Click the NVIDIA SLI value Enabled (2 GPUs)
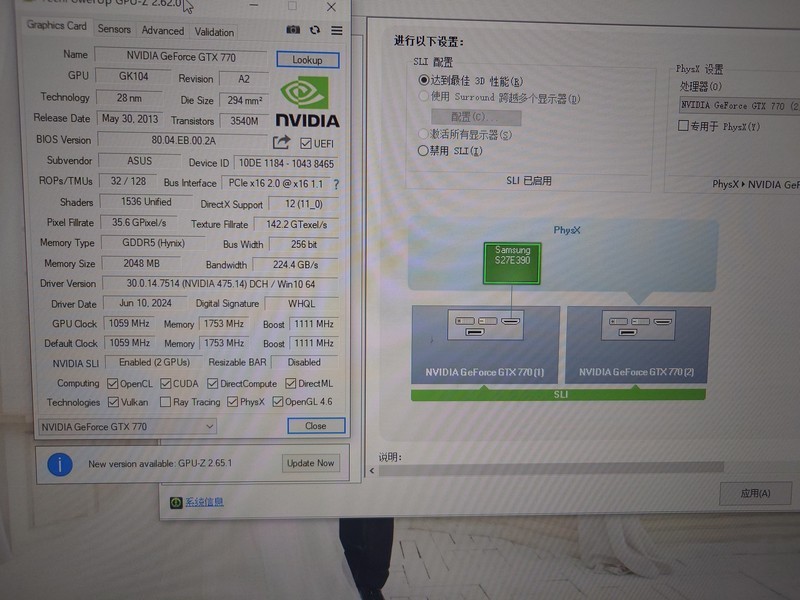800x600 pixels. (154, 362)
